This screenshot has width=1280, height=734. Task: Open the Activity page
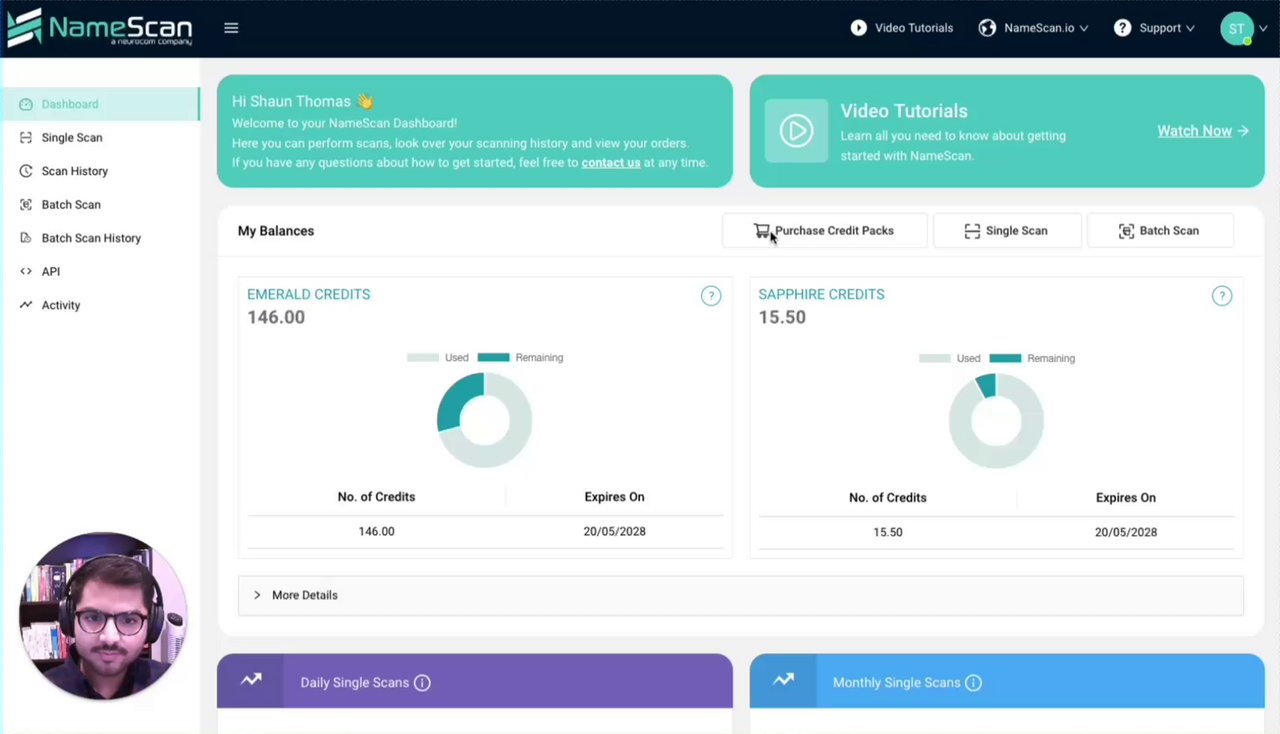61,305
